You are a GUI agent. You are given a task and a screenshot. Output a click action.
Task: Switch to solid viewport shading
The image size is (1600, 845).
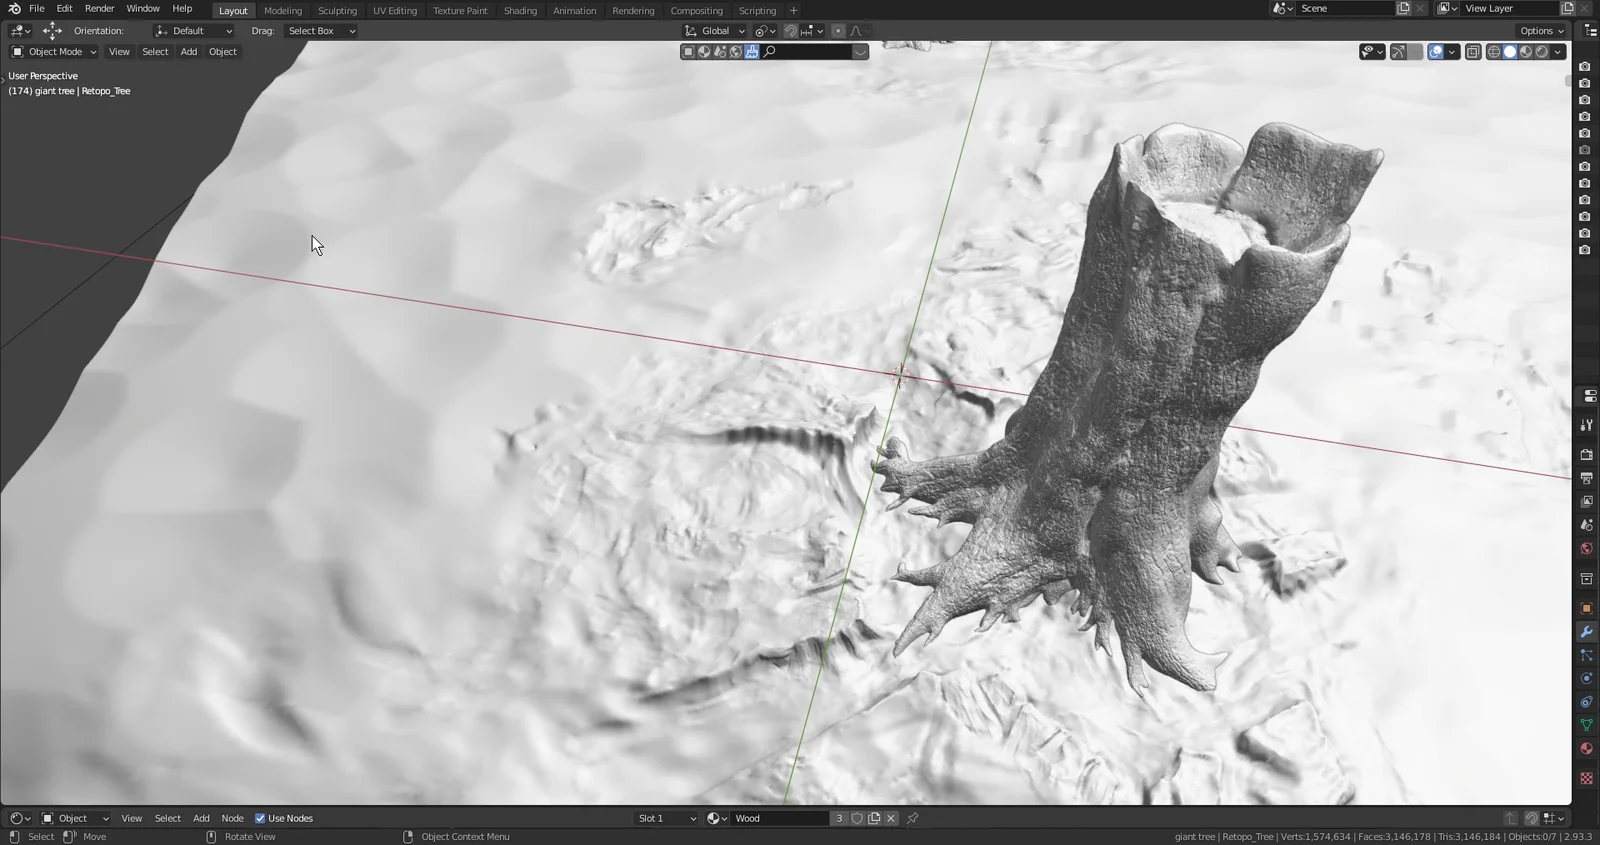click(x=1510, y=52)
